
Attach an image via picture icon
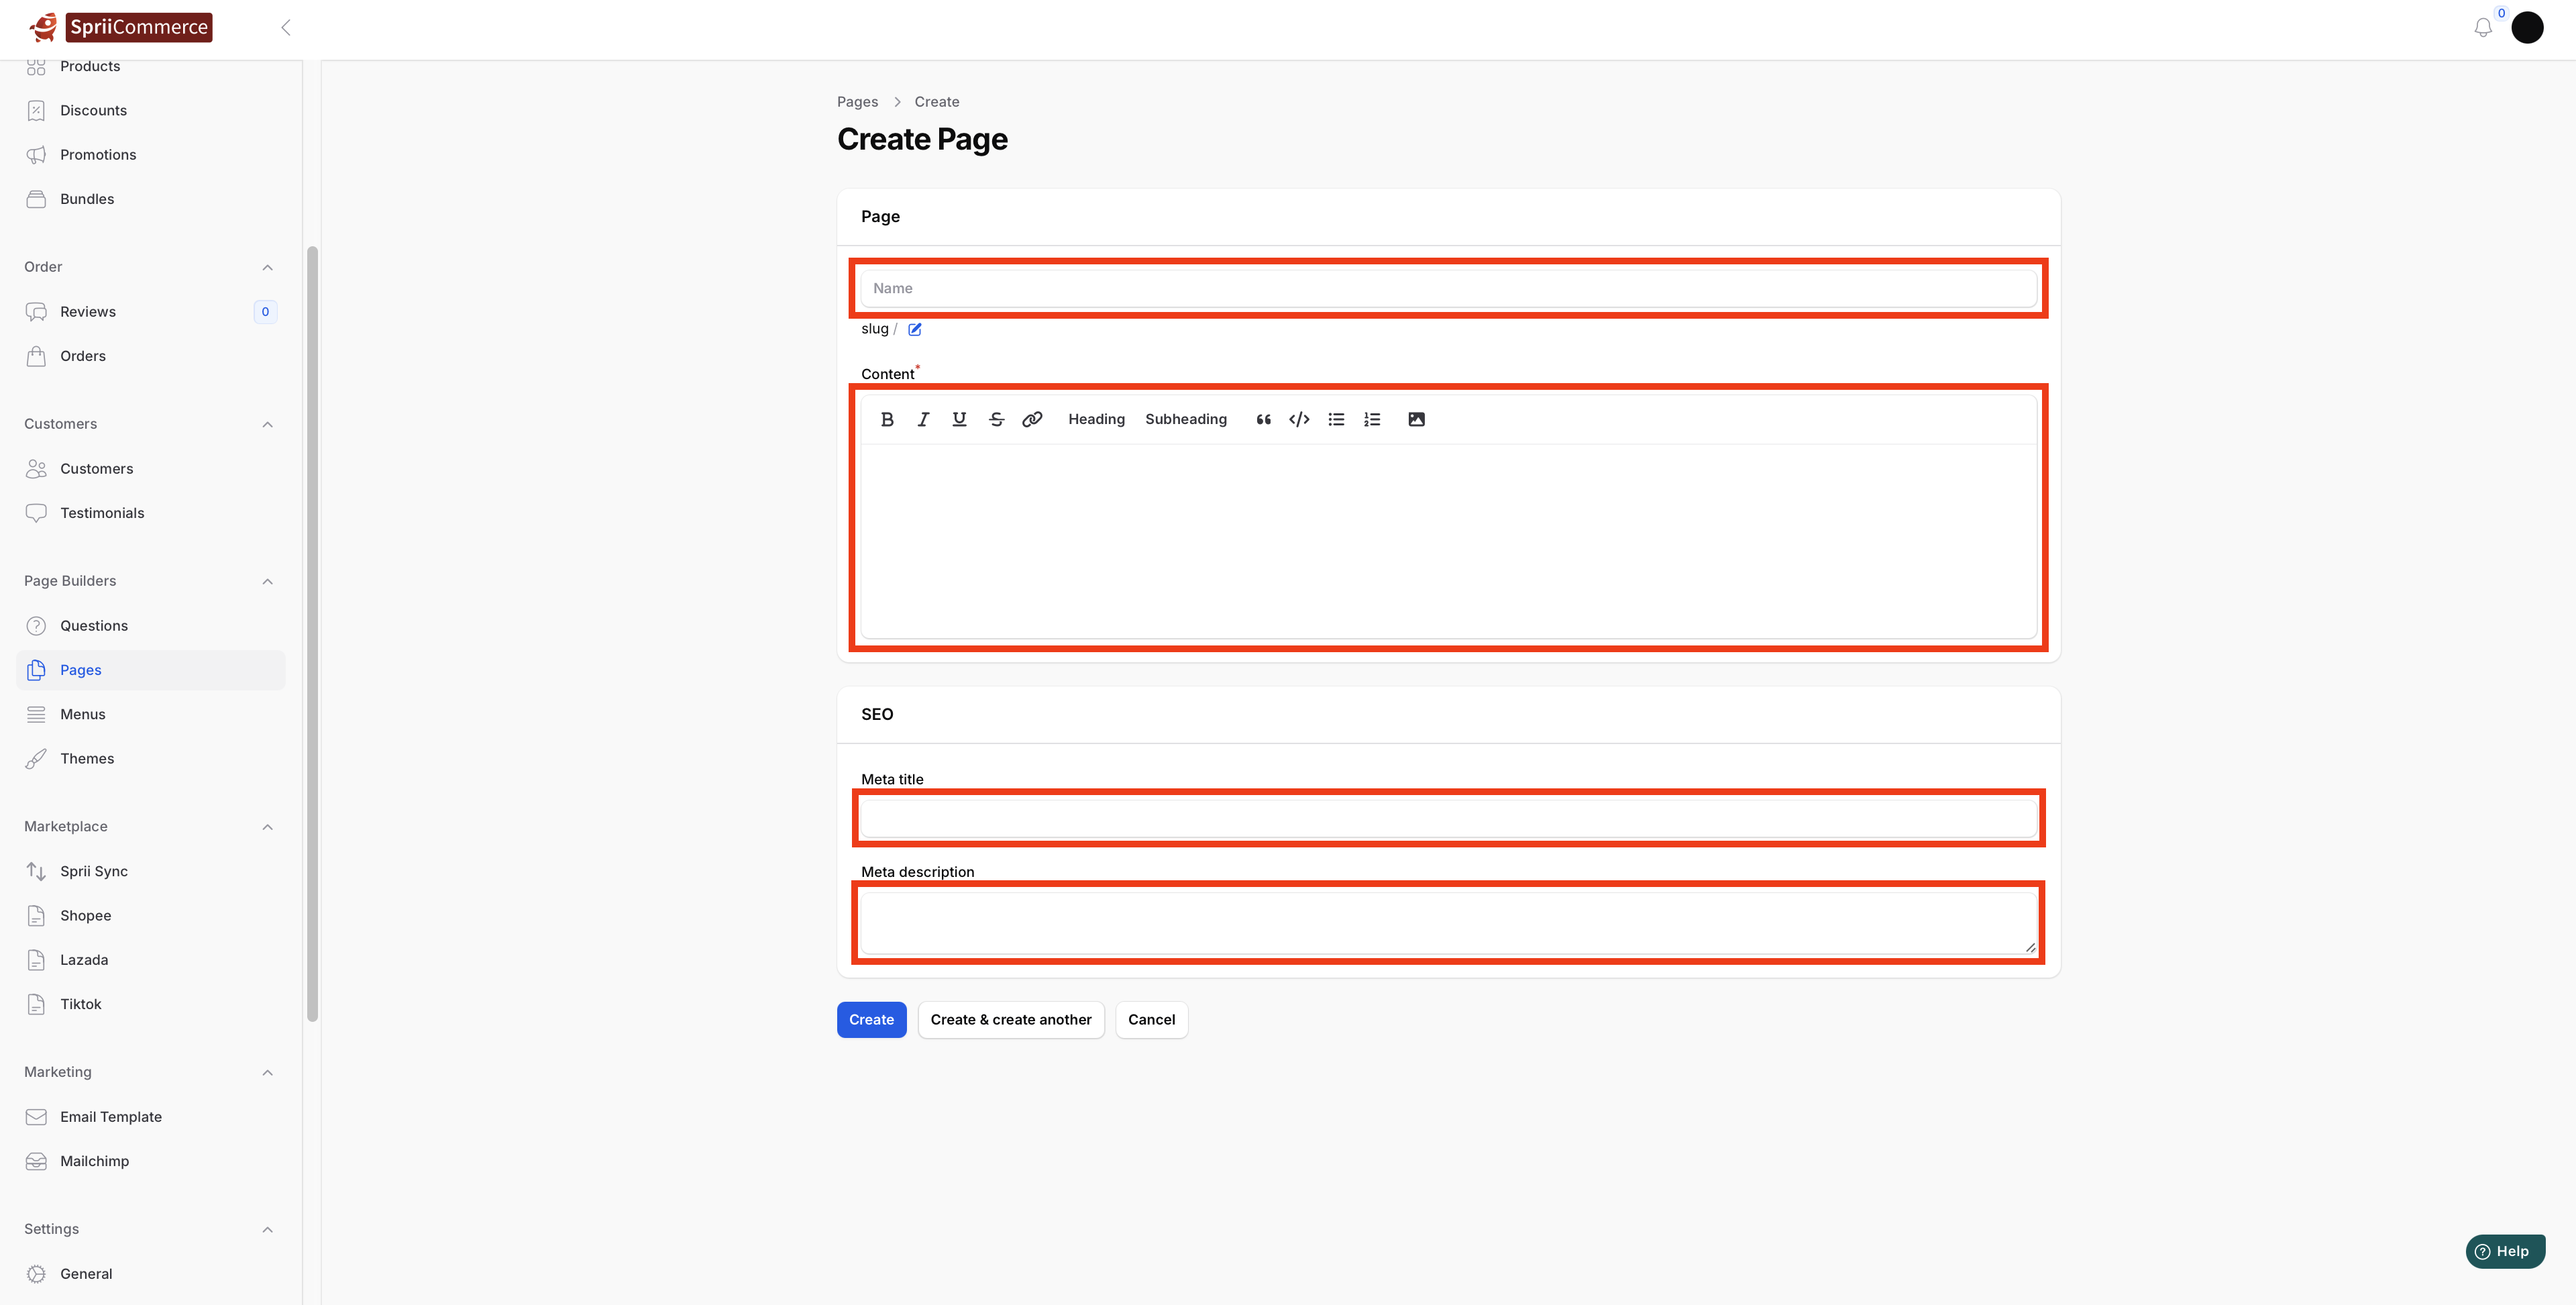(x=1416, y=419)
